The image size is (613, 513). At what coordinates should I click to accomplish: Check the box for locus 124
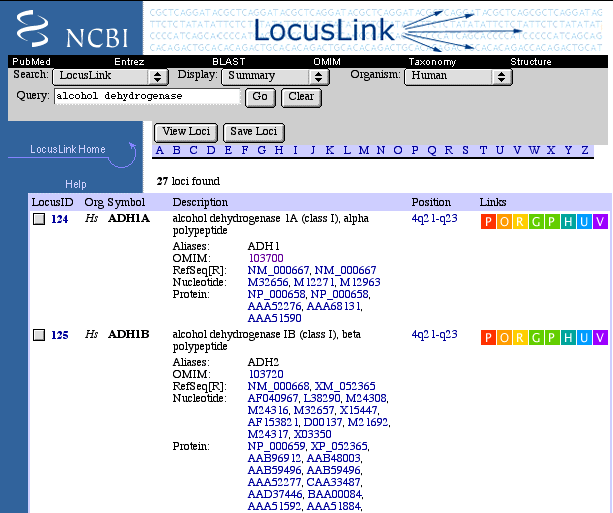tap(39, 219)
